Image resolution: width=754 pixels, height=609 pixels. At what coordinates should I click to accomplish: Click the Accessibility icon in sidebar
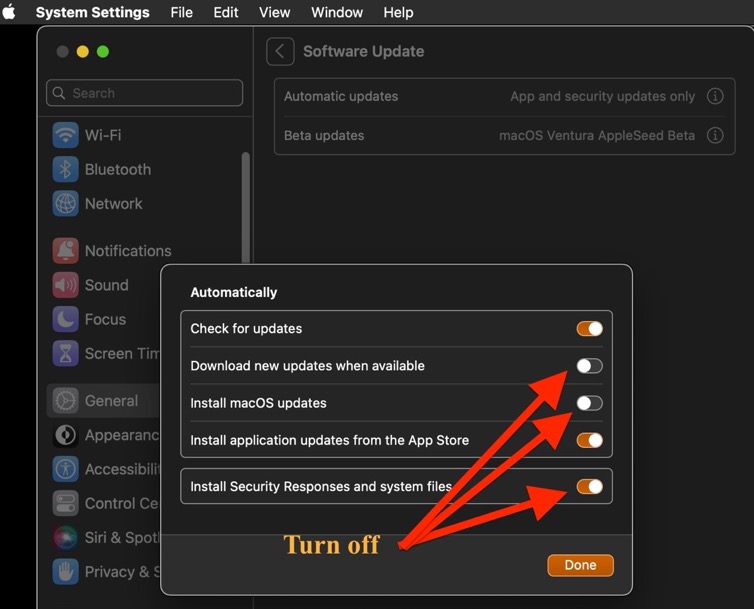click(65, 469)
